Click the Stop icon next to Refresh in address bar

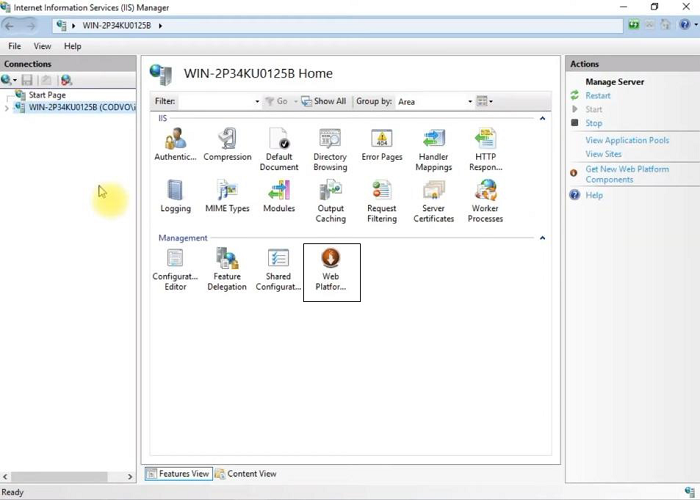tap(650, 25)
